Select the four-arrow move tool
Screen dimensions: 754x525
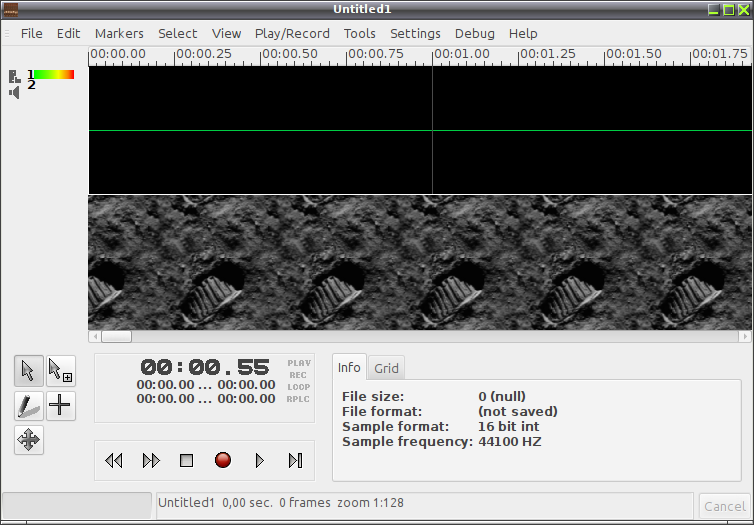29,440
